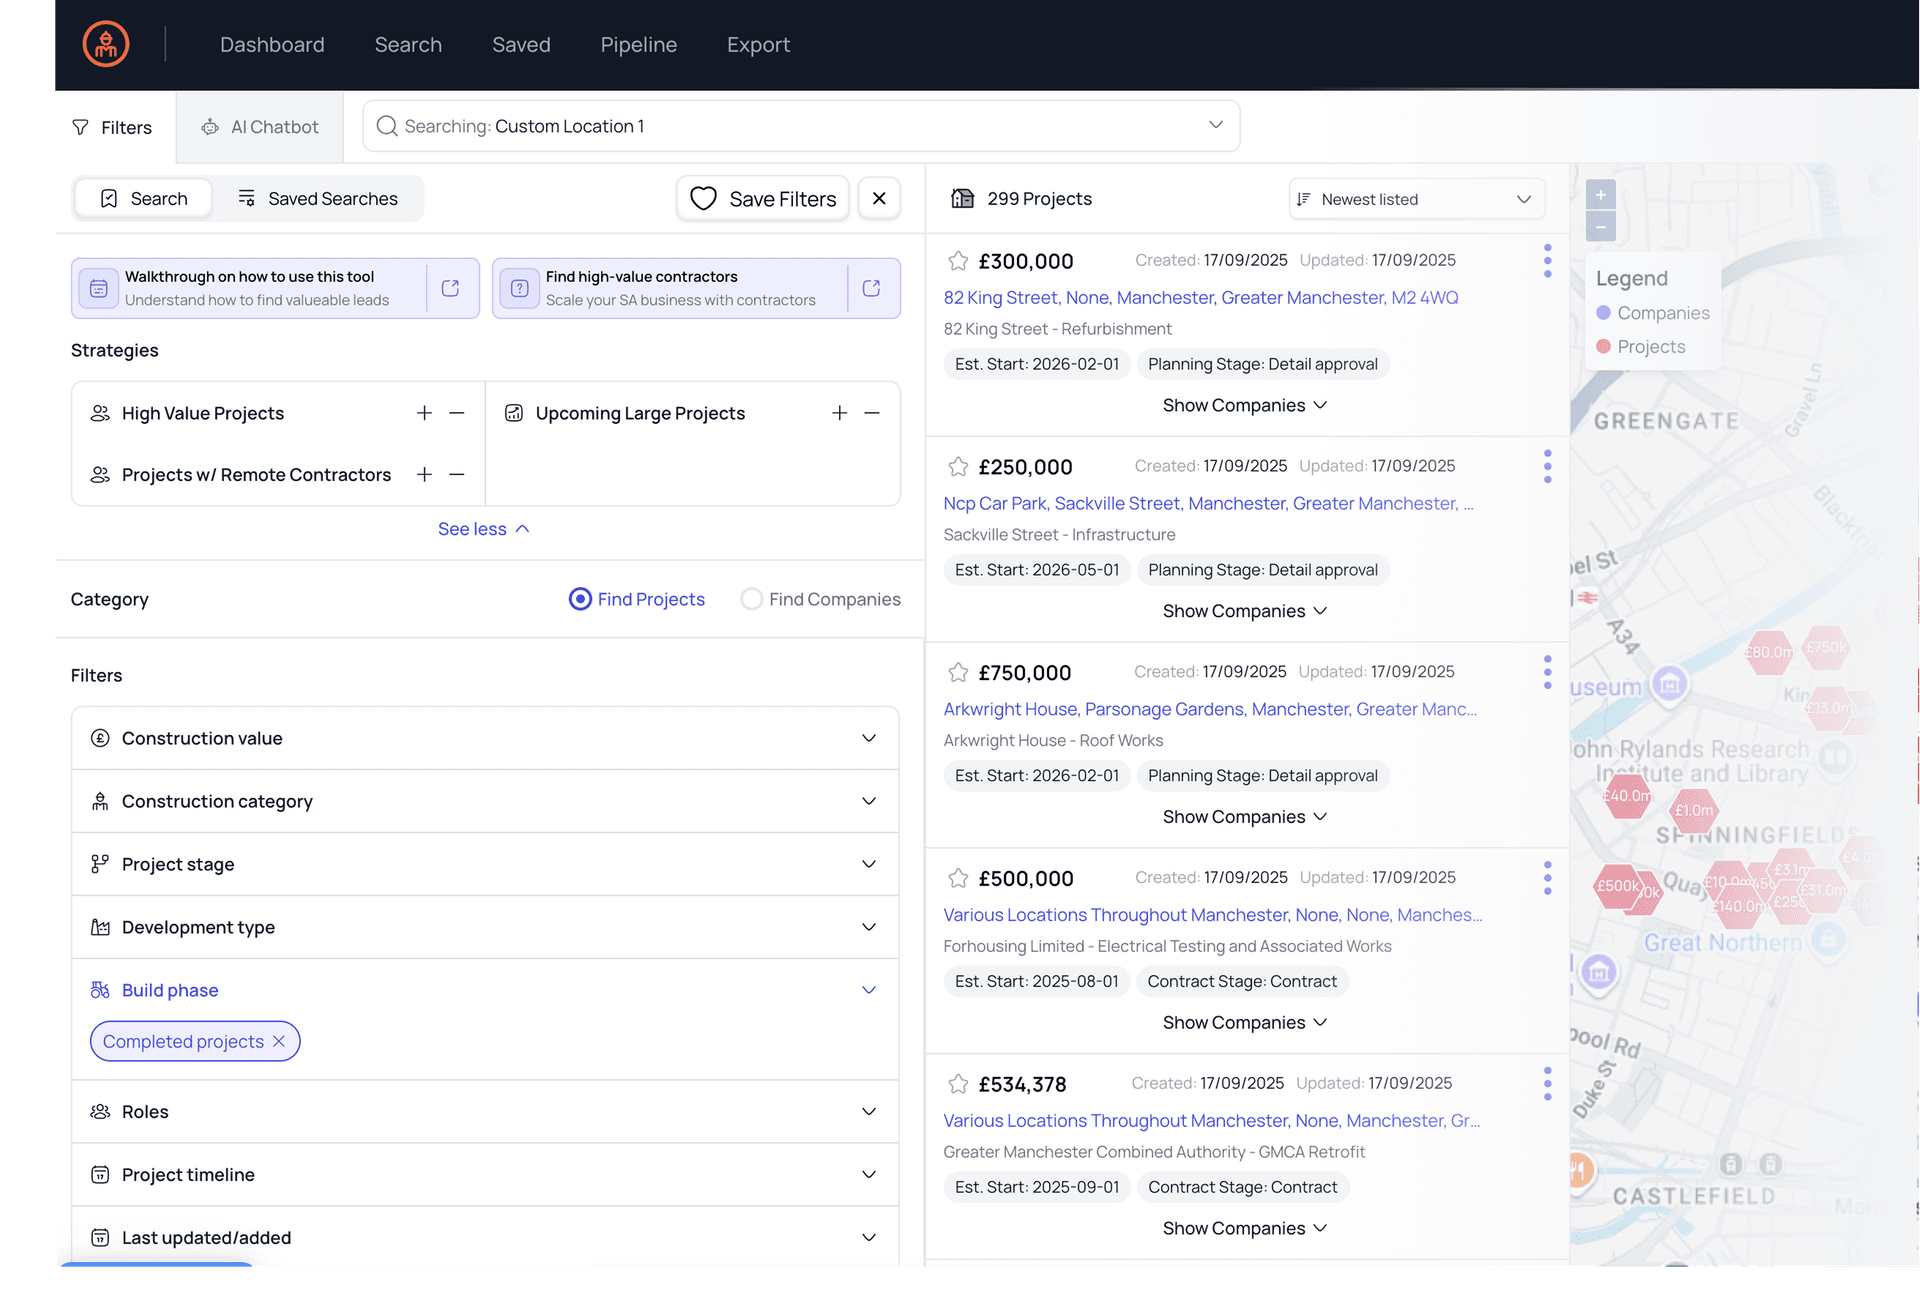Star the £750,000 Arkwright House project
This screenshot has height=1316, width=1920.
[x=958, y=673]
